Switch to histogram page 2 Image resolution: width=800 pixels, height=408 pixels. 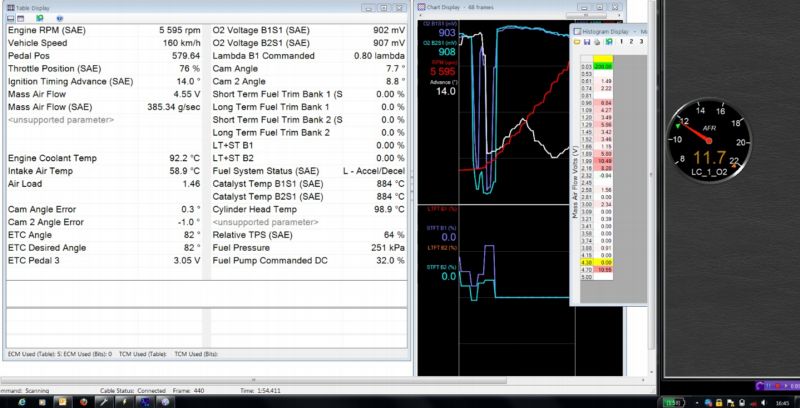click(632, 41)
